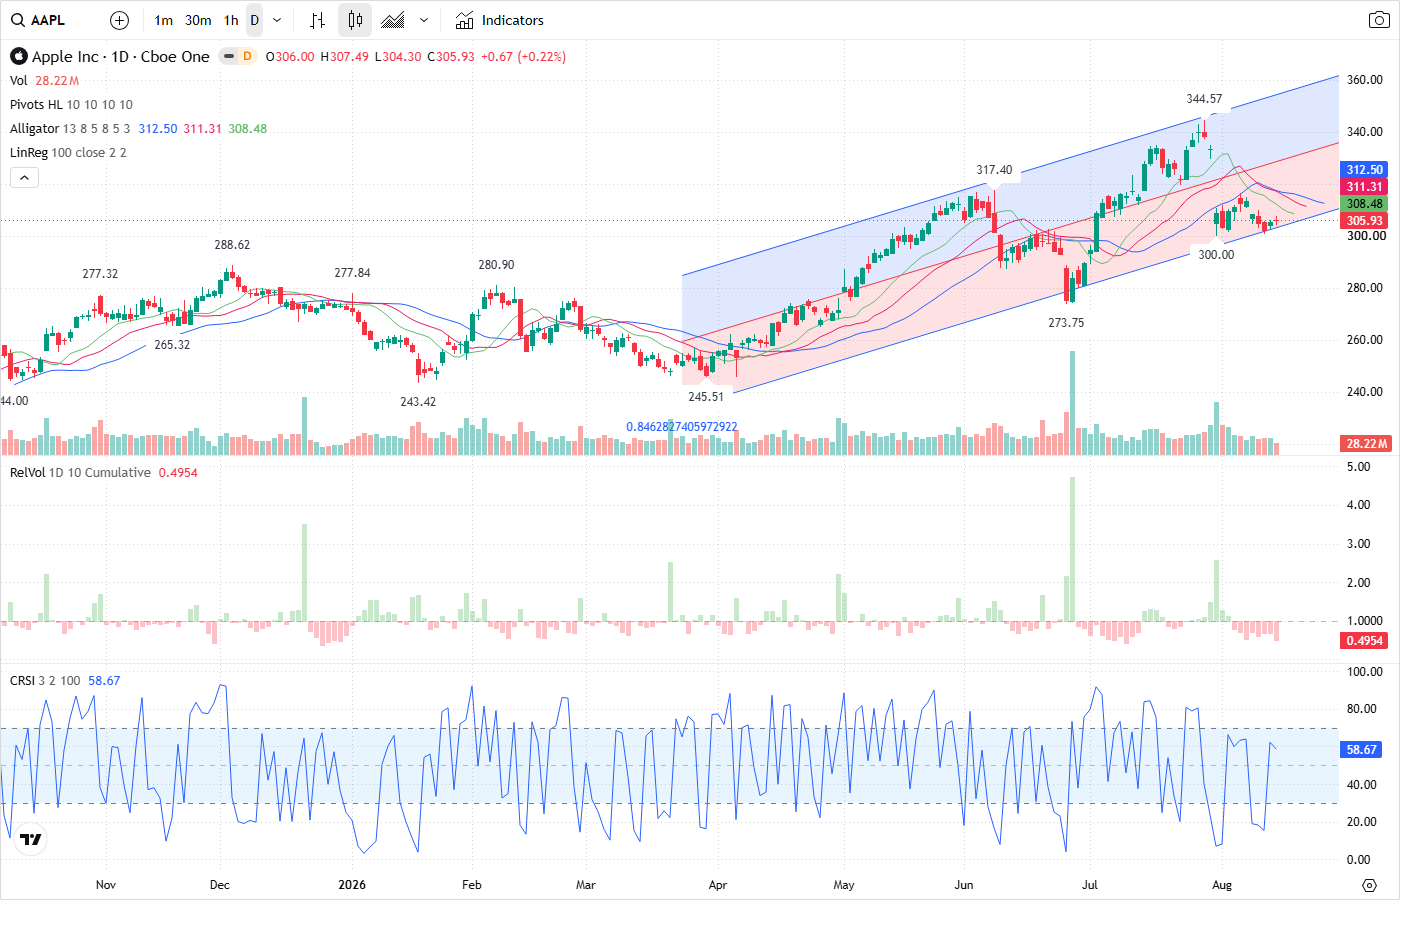Image resolution: width=1420 pixels, height=950 pixels.
Task: Switch to 1m timeframe
Action: tap(164, 20)
